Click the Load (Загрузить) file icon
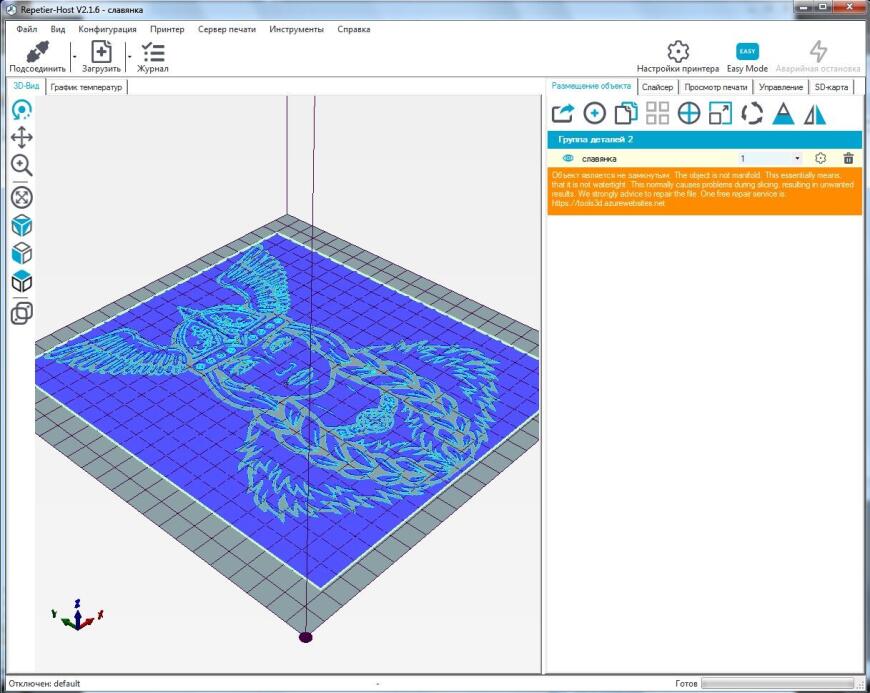This screenshot has width=870, height=693. click(x=101, y=52)
